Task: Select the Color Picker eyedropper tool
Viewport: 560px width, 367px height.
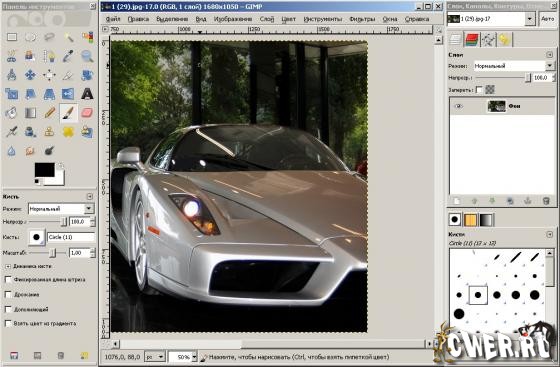Action: tap(68, 56)
